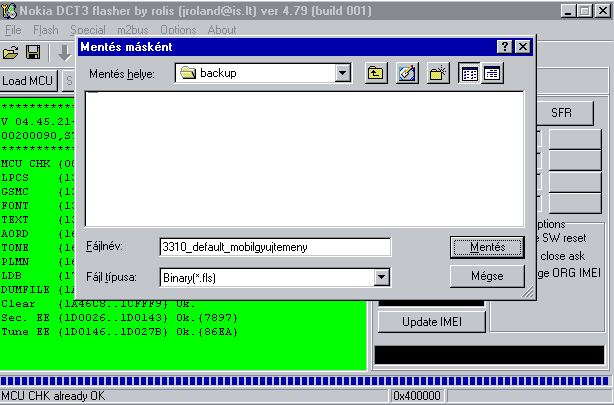
Task: Maximize the Nokia DCT3 flasher window
Action: pos(585,11)
